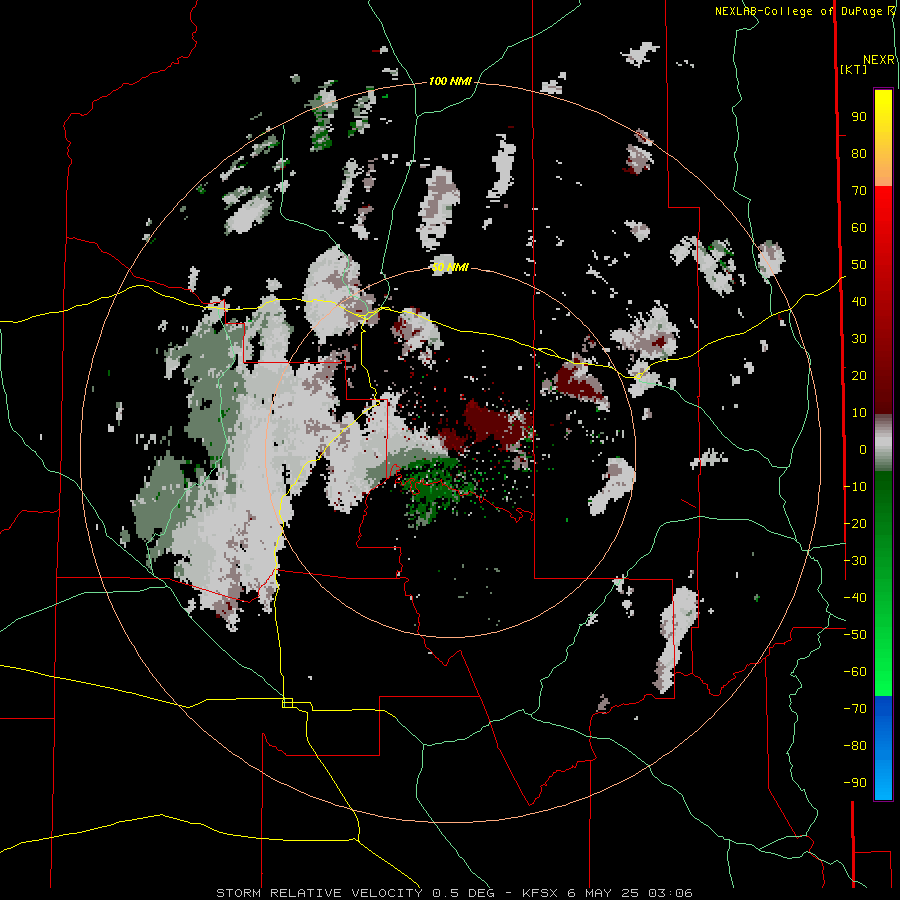Click the NEXR label above the color bar
Screen dimensions: 900x900
pos(879,60)
